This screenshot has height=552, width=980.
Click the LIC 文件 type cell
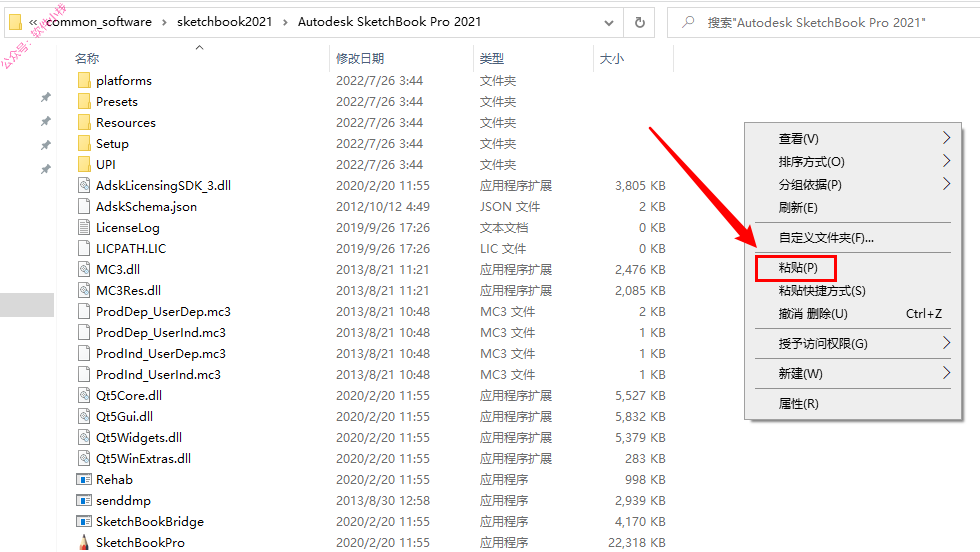[503, 248]
